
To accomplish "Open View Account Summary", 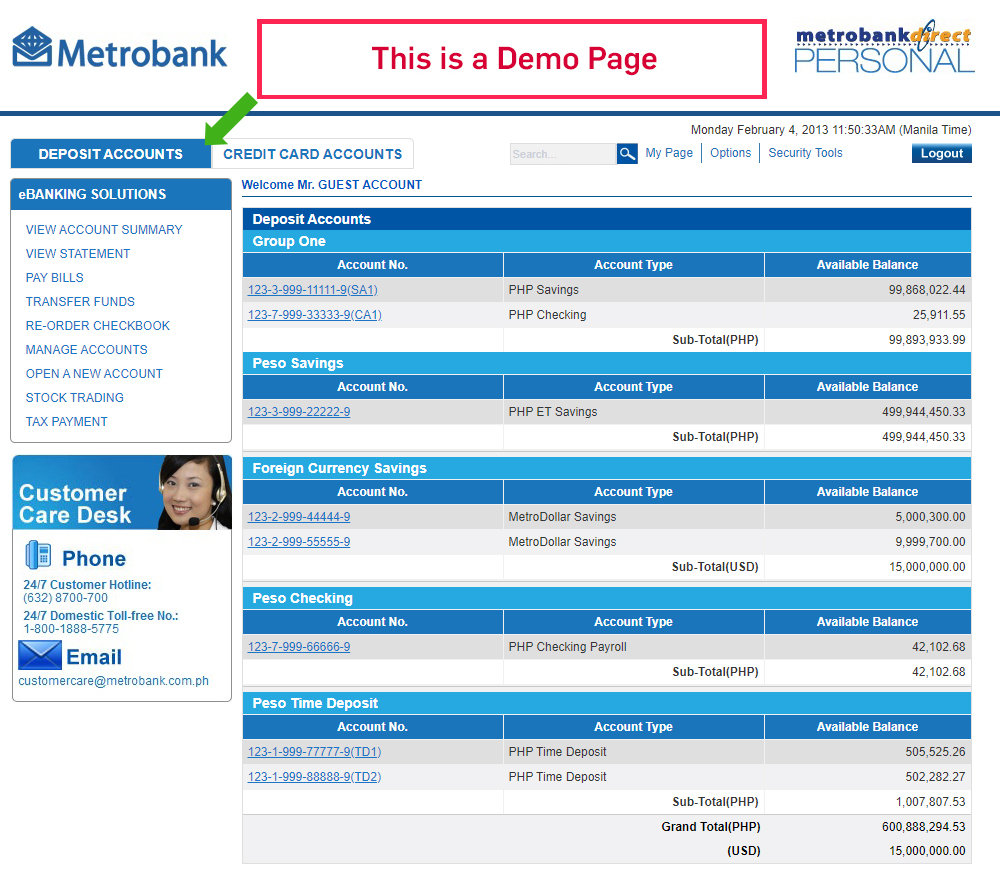I will click(104, 230).
